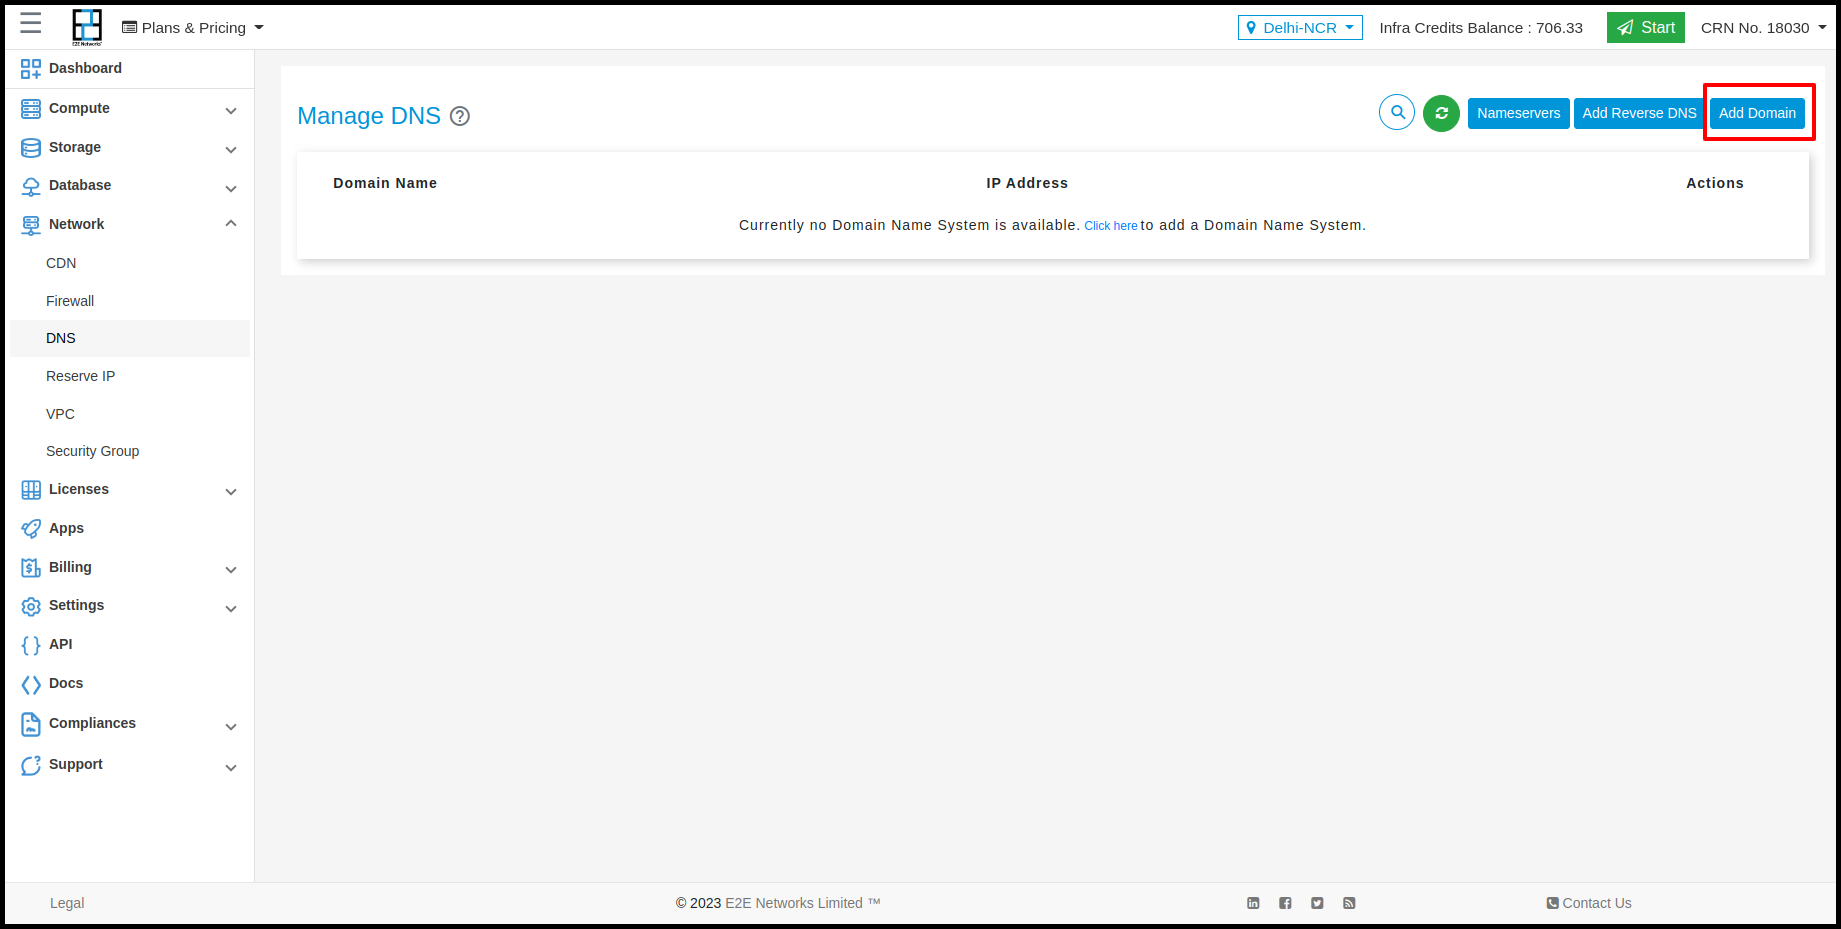
Task: Open the Contact Us footer link
Action: [1589, 903]
